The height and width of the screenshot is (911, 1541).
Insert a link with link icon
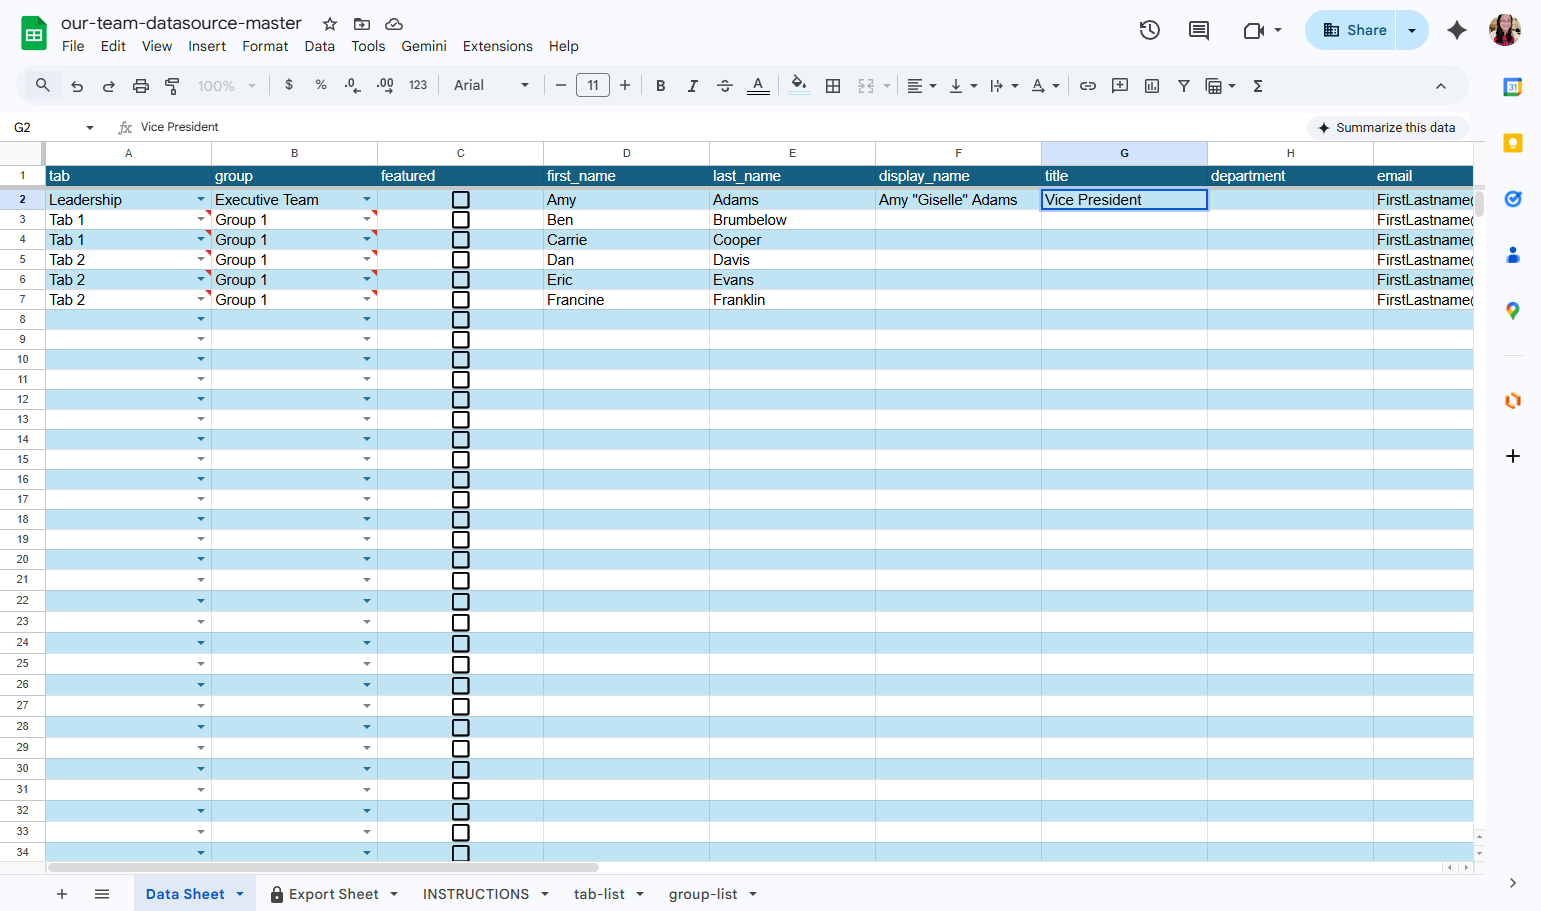[x=1088, y=86]
